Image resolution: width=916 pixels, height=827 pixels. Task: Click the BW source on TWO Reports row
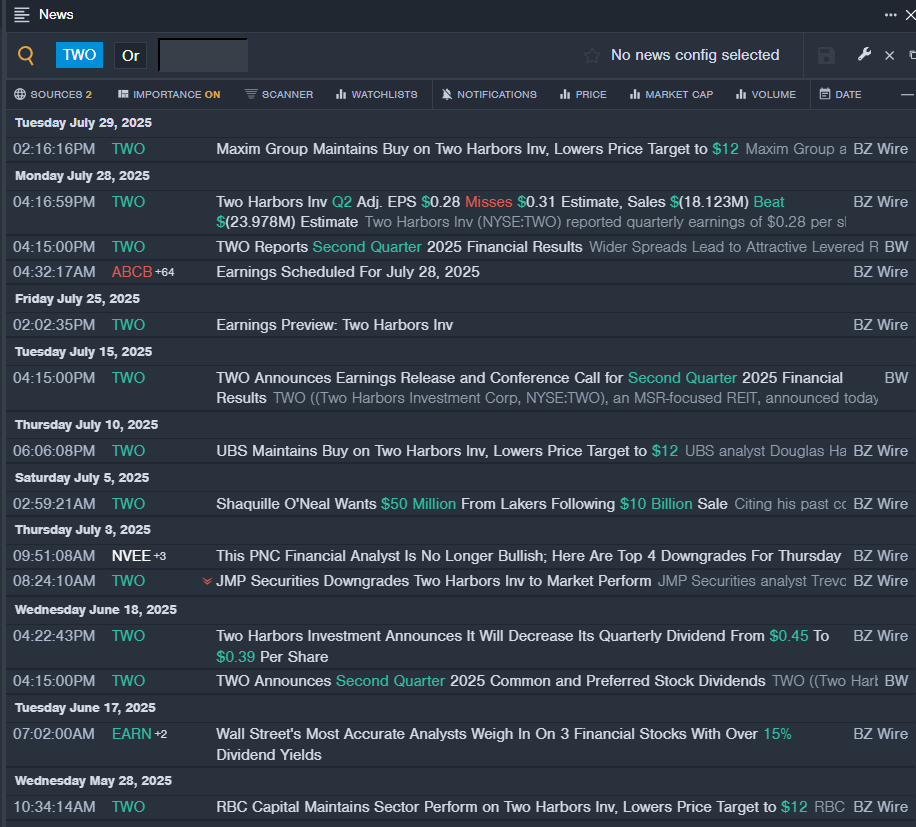[x=896, y=247]
